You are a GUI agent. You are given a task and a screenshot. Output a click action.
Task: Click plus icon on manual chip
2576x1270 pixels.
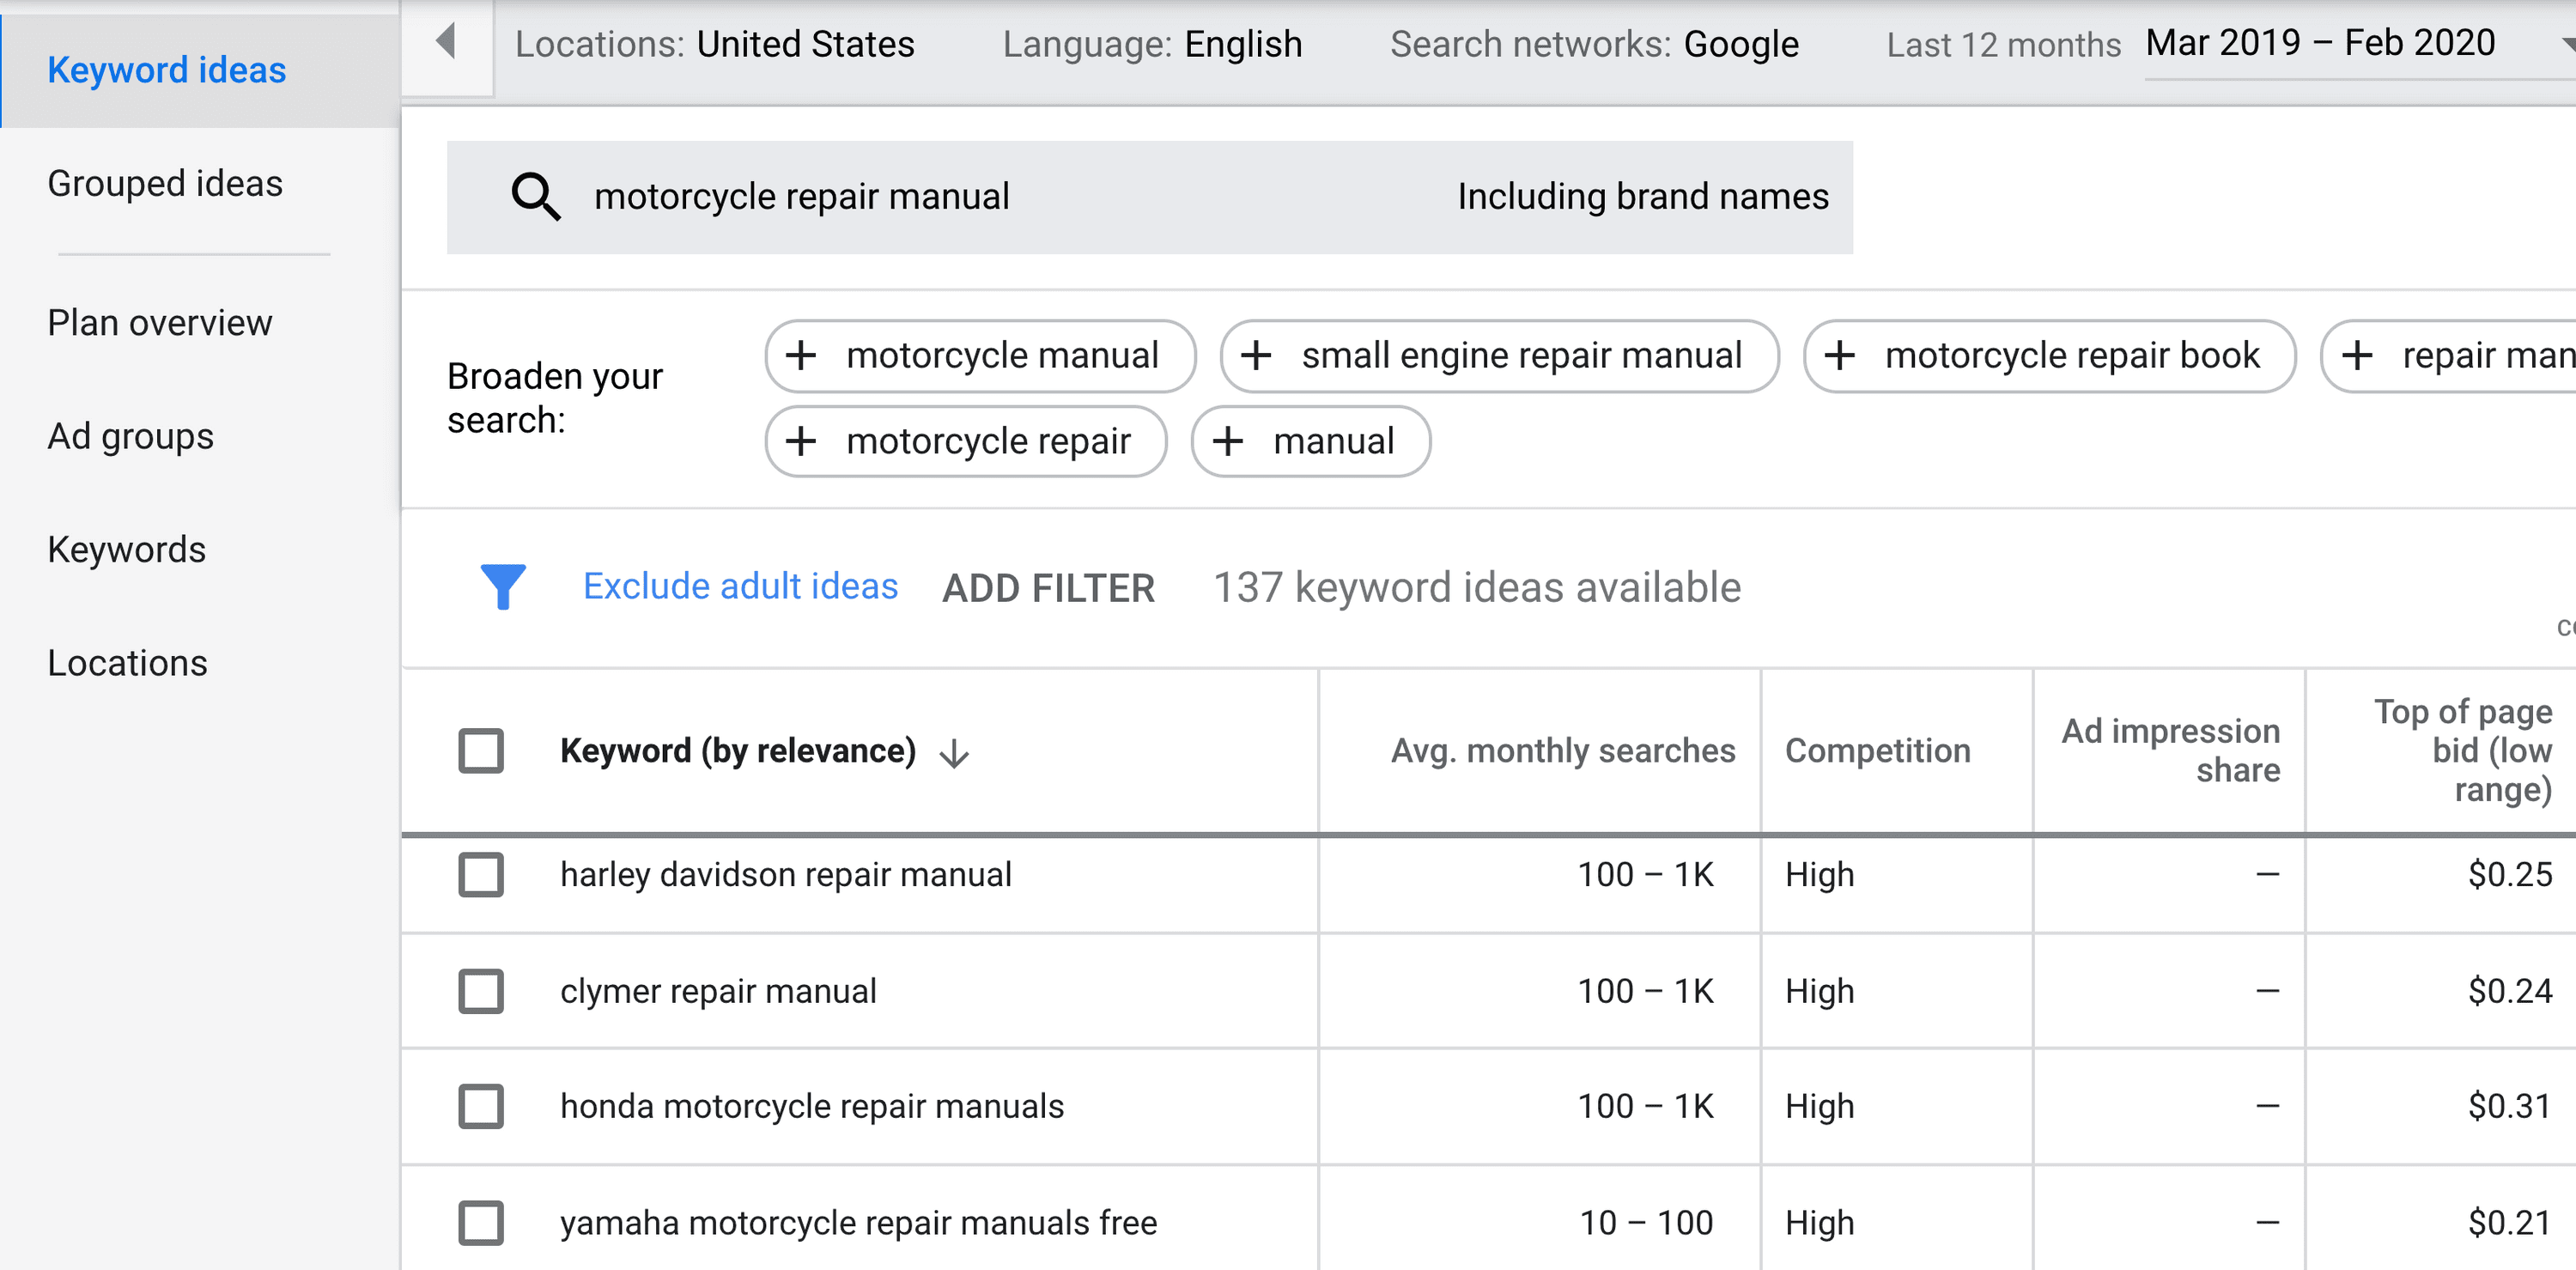pos(1227,441)
